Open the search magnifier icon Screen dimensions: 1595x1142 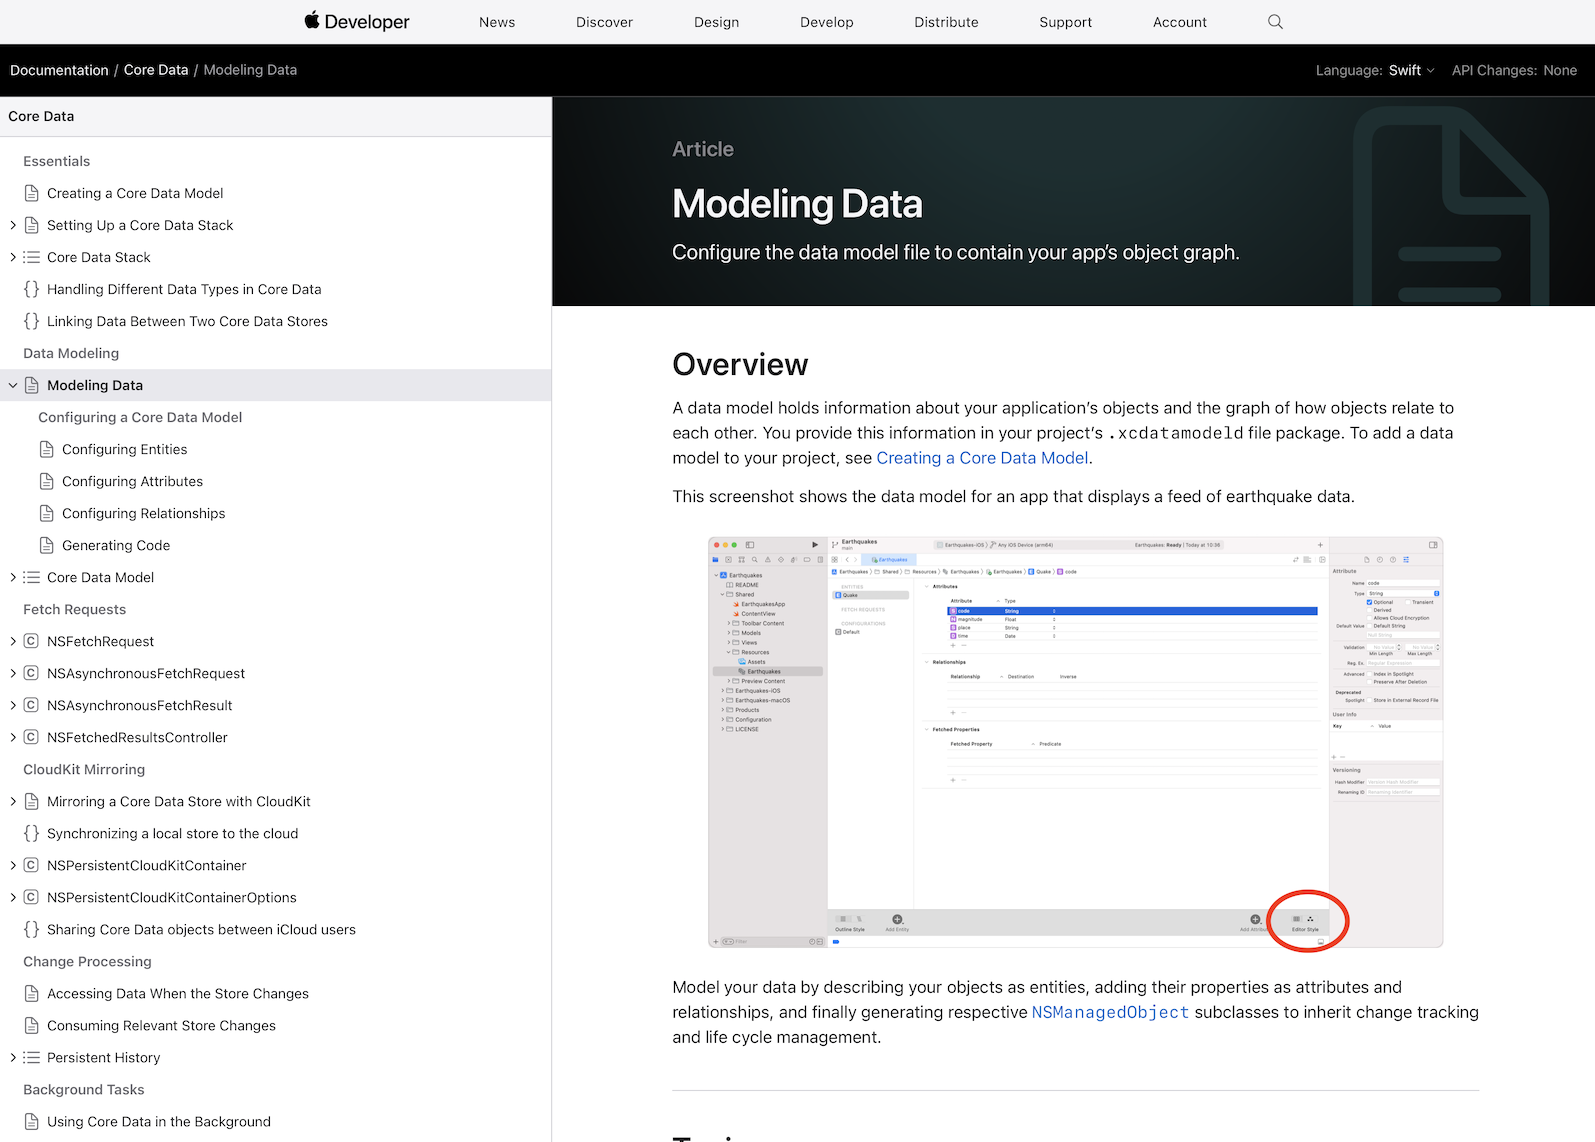coord(1275,22)
